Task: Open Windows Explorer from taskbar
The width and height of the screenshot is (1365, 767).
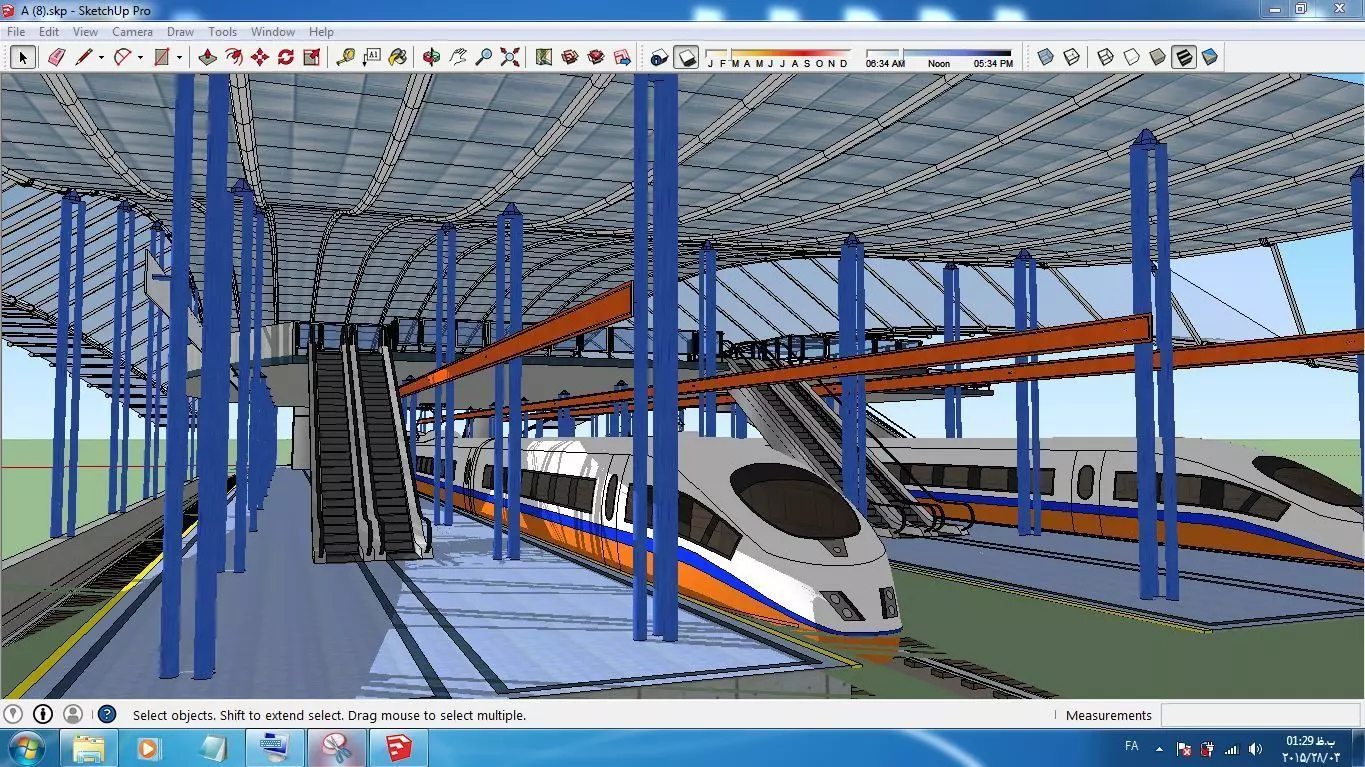Action: click(89, 748)
